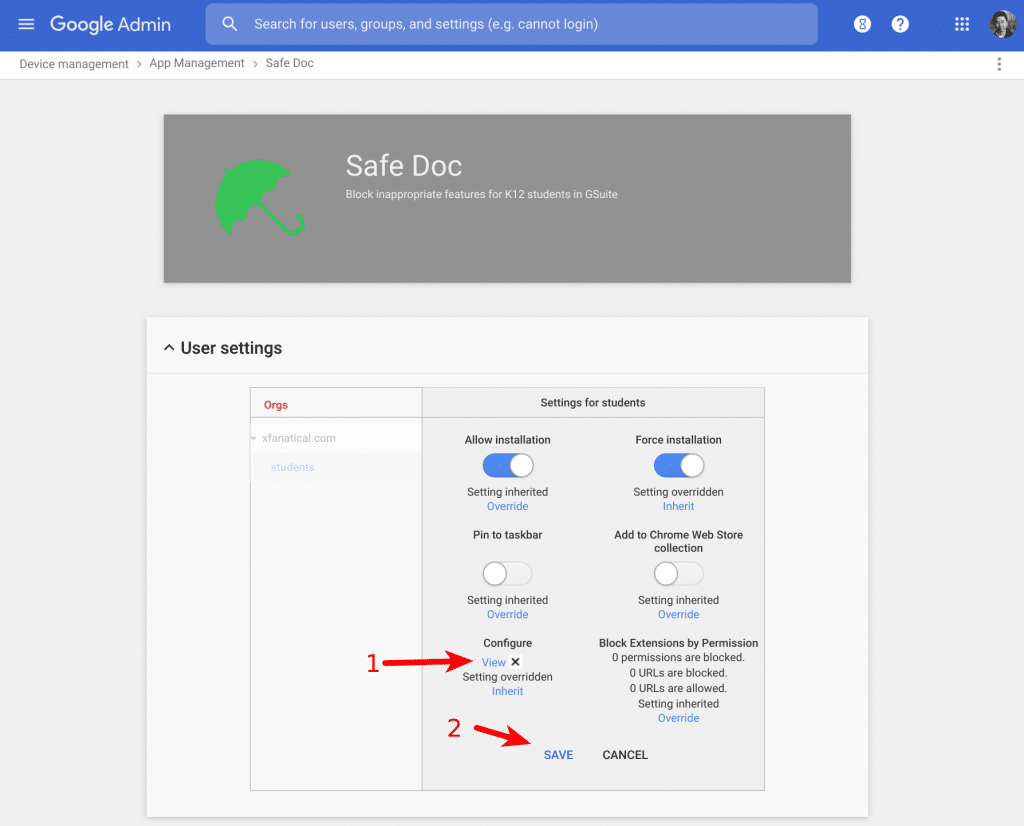The image size is (1024, 826).
Task: Open the hourglass tasks icon
Action: click(x=862, y=24)
